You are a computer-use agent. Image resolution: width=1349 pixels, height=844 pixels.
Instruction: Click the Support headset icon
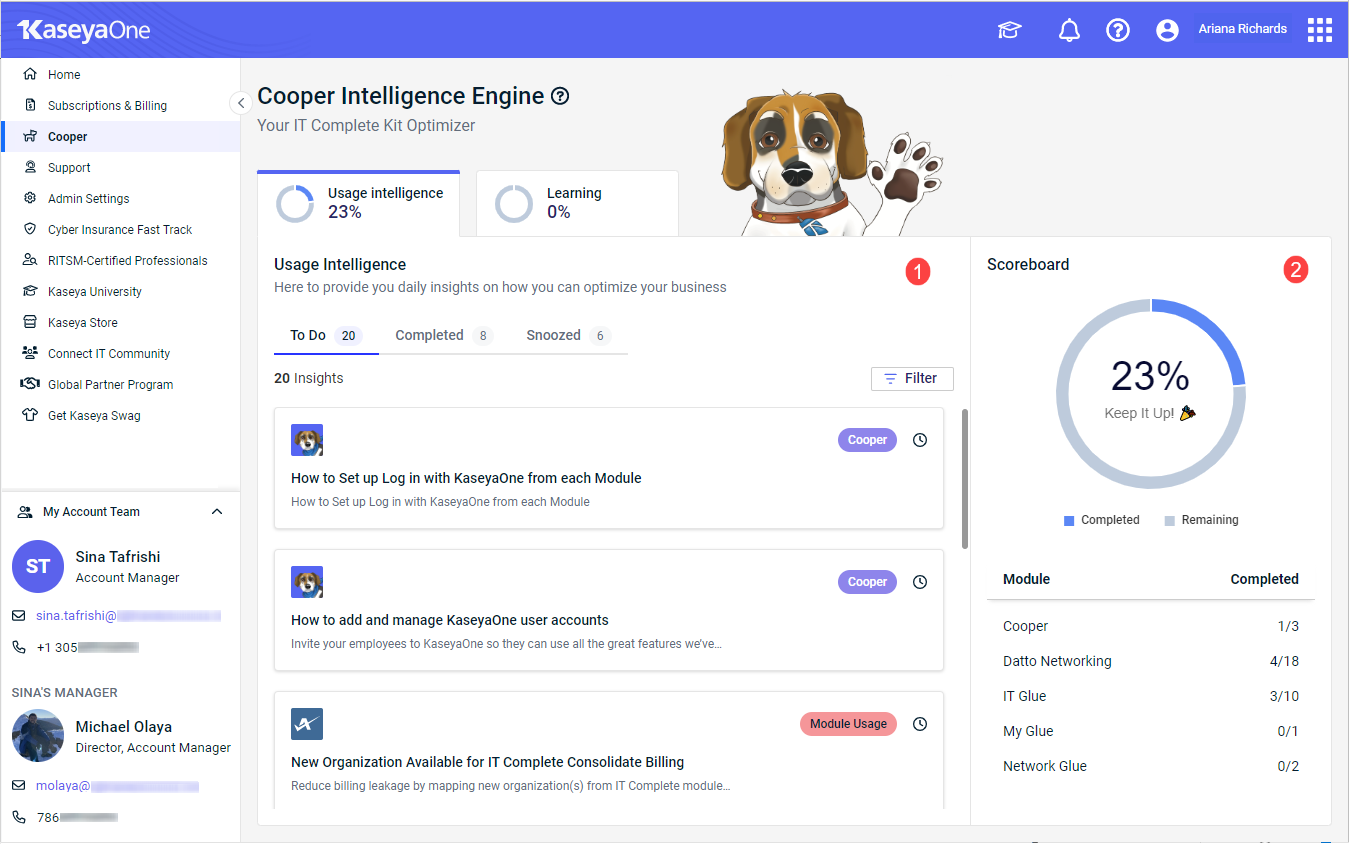[x=30, y=167]
